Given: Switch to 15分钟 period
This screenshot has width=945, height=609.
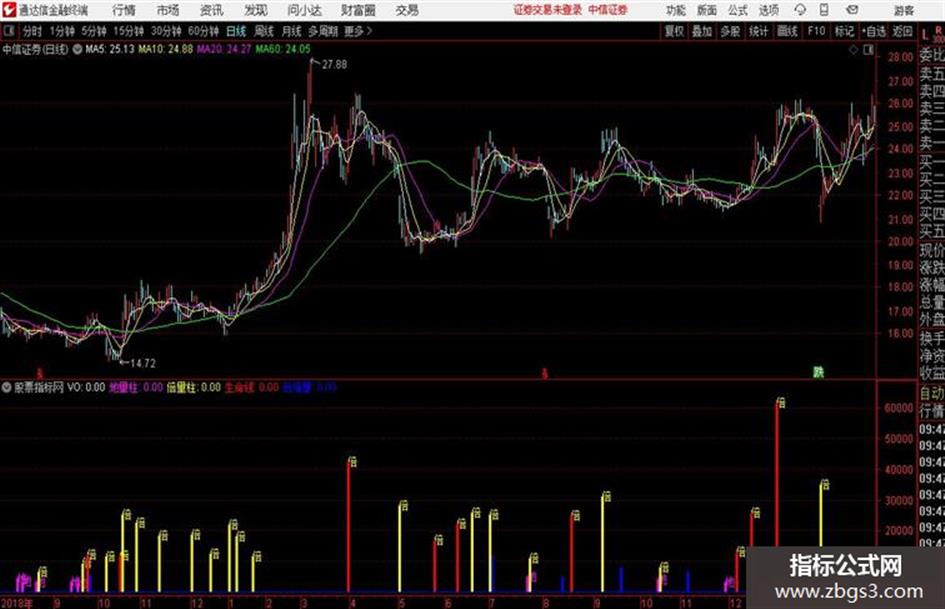Looking at the screenshot, I should coord(129,31).
